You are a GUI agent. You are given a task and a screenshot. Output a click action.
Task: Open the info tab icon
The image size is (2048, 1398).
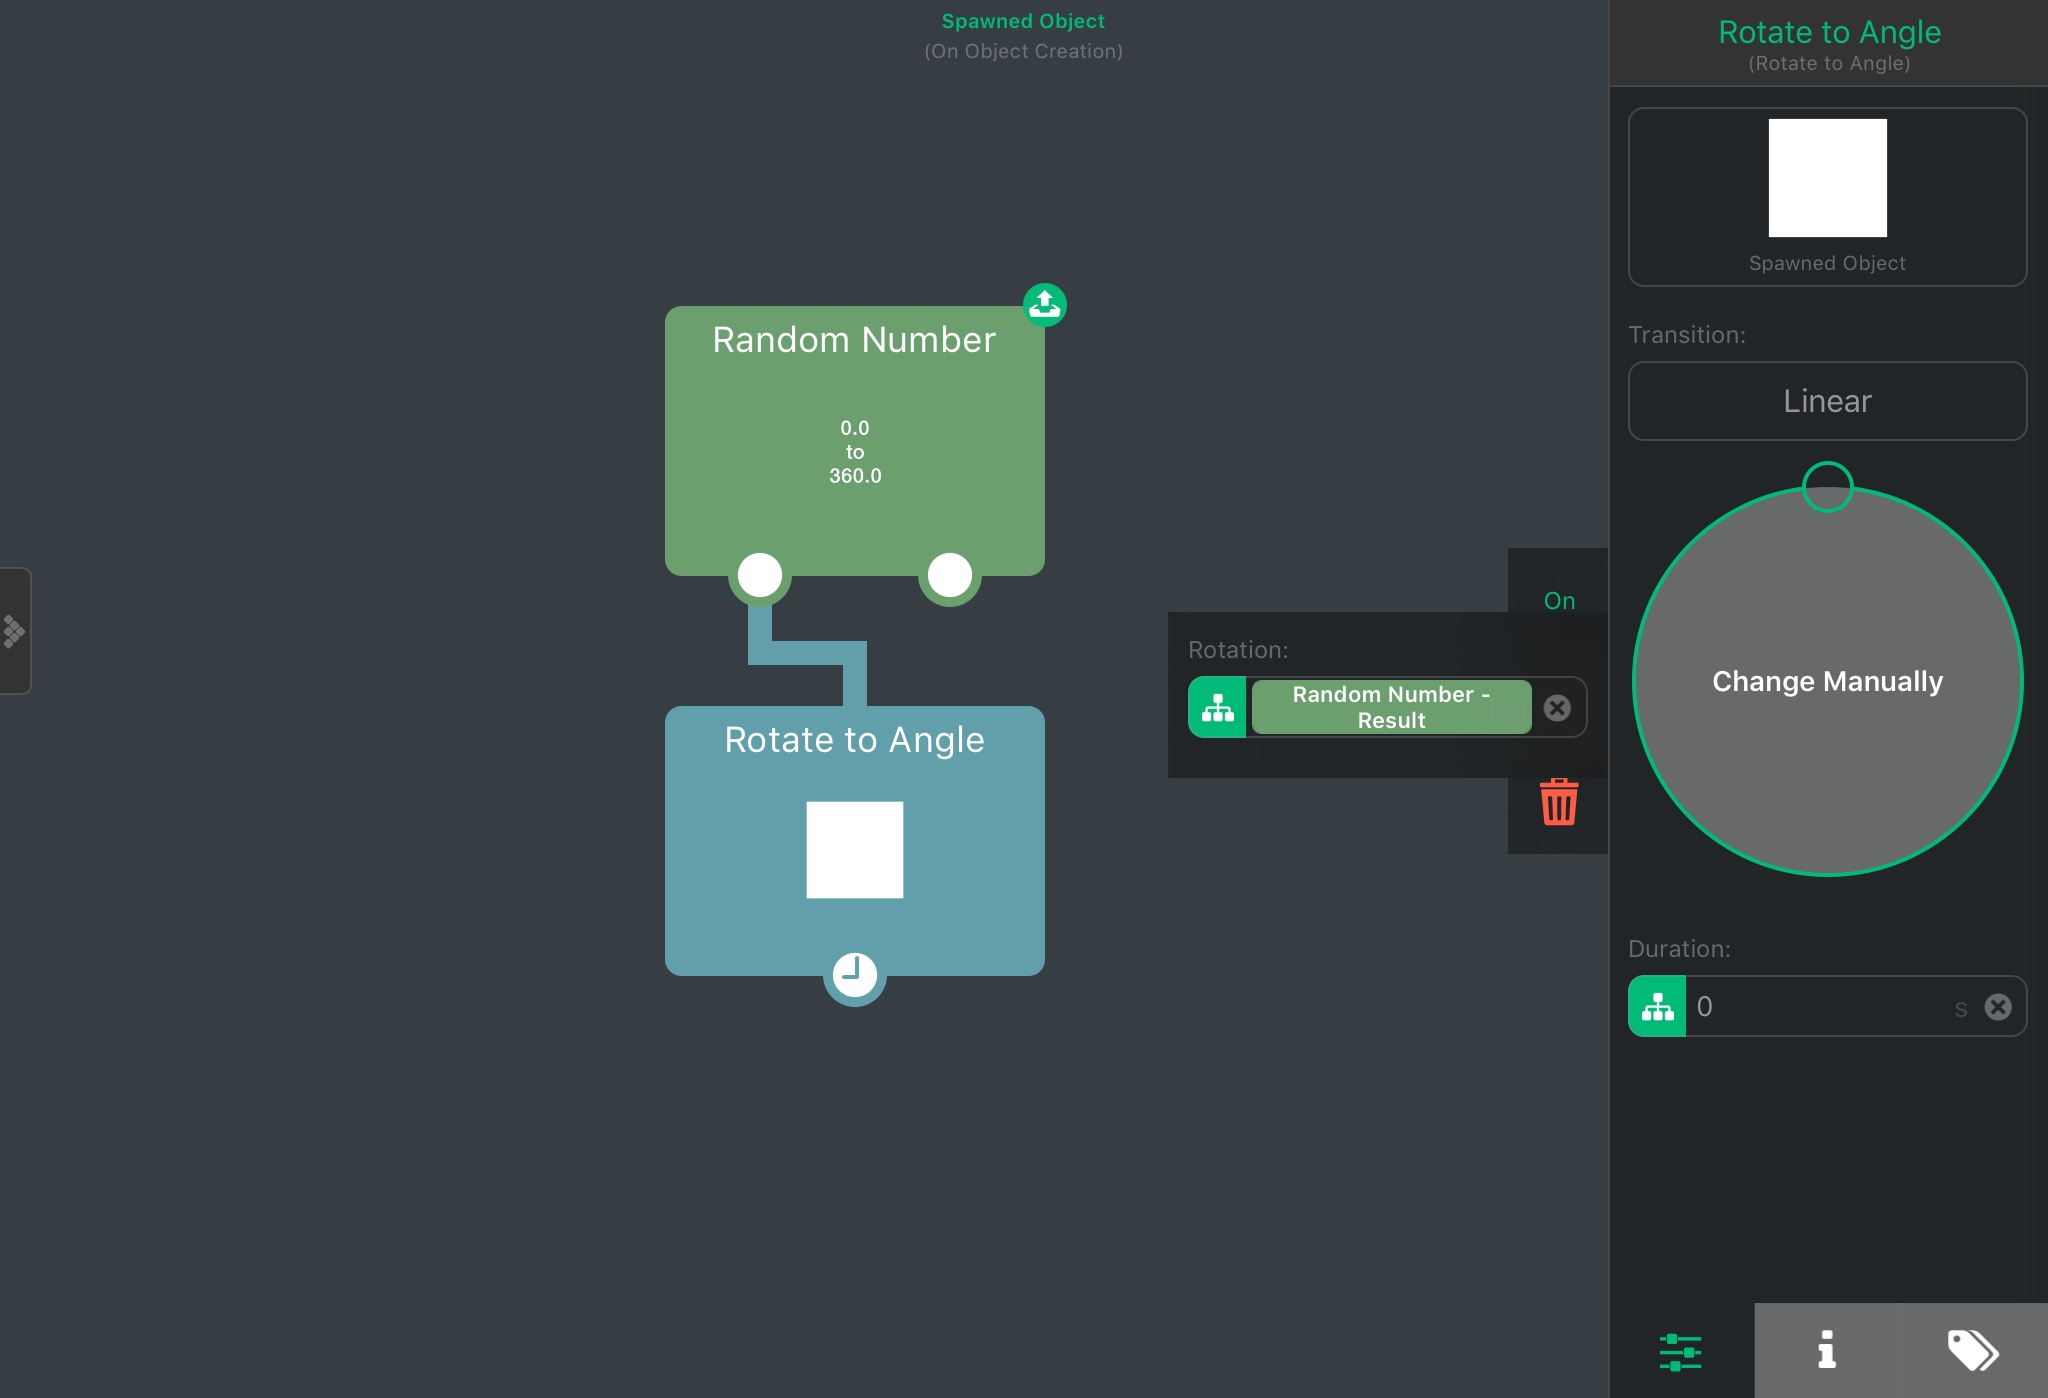pyautogui.click(x=1827, y=1350)
